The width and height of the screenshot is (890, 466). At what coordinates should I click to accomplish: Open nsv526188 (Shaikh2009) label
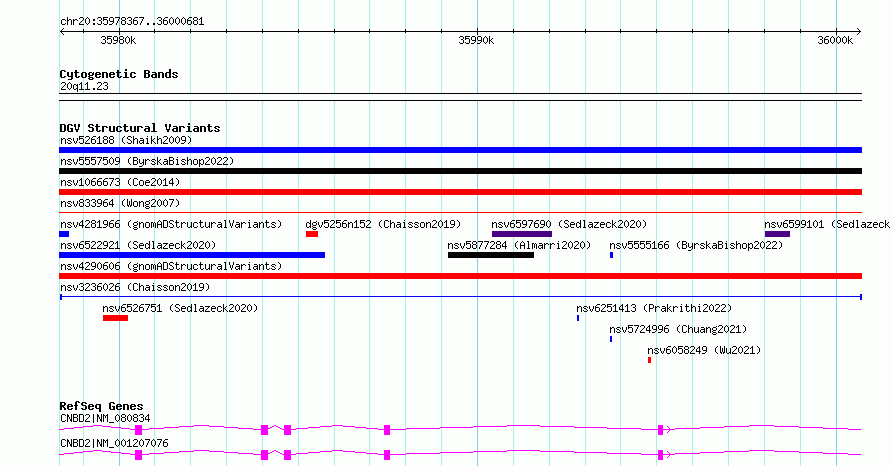(x=126, y=140)
